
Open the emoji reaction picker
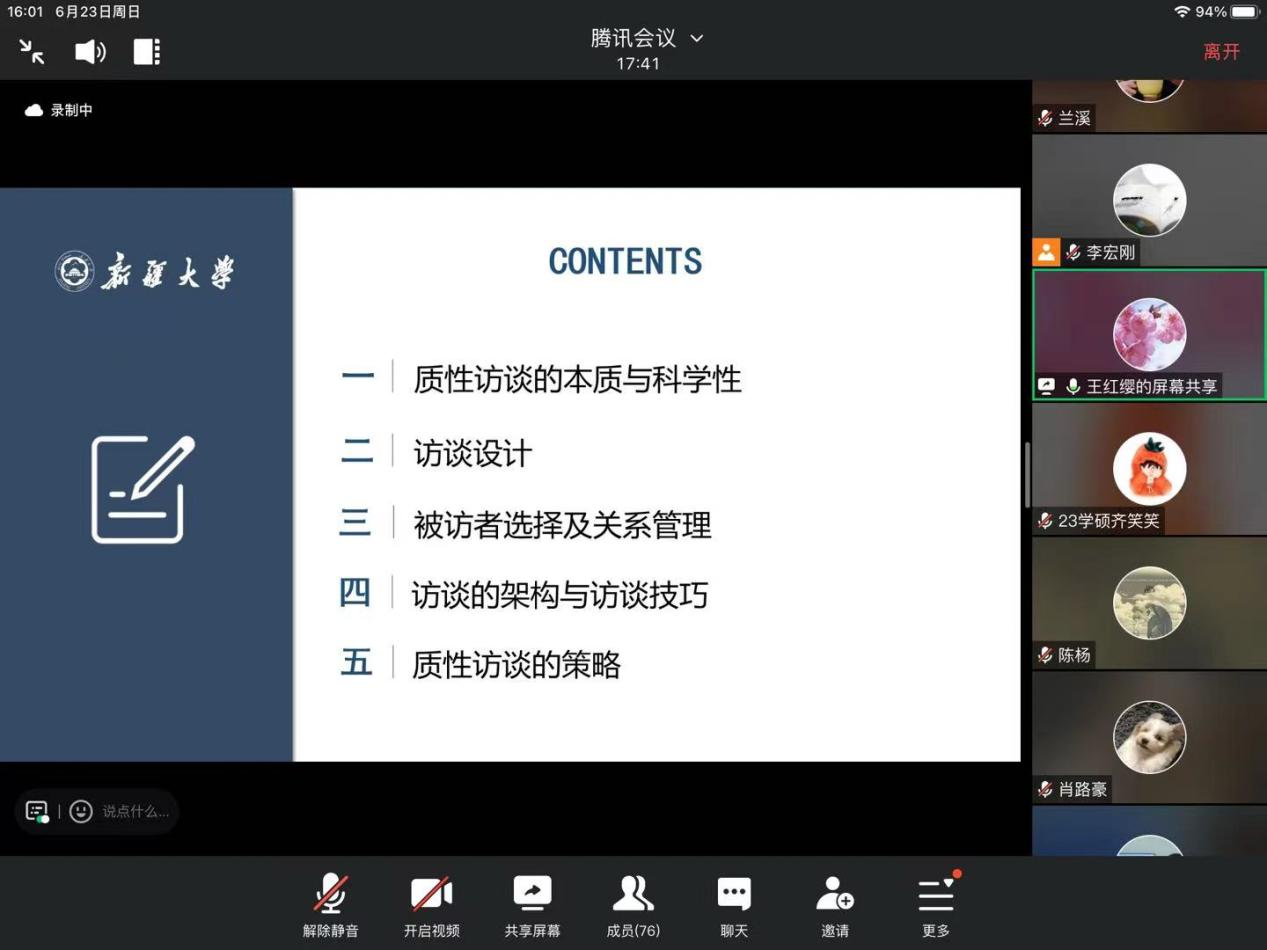coord(82,811)
